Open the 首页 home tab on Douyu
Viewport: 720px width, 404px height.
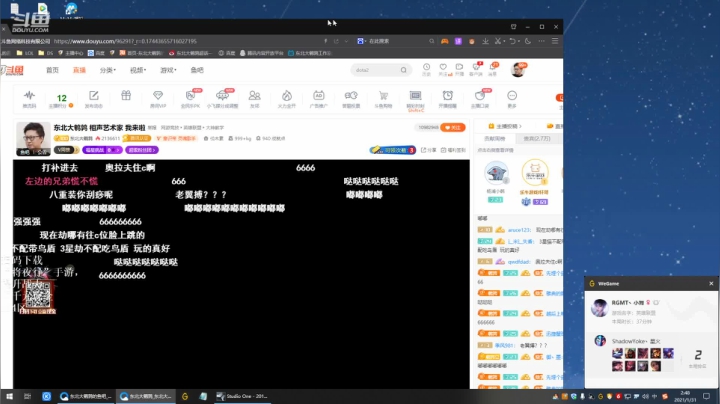point(52,70)
